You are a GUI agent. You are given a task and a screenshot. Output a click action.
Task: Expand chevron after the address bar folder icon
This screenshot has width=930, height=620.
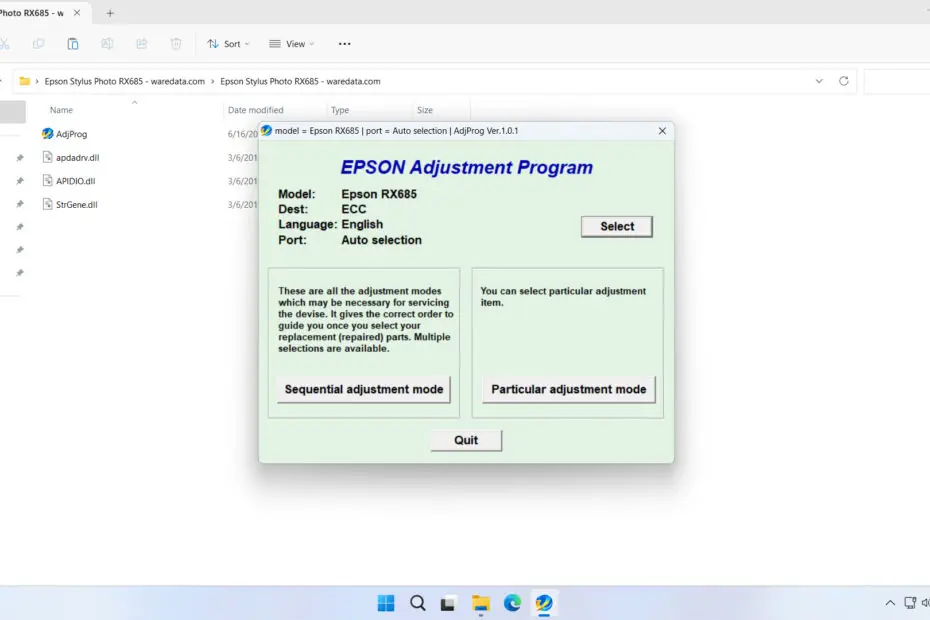37,81
